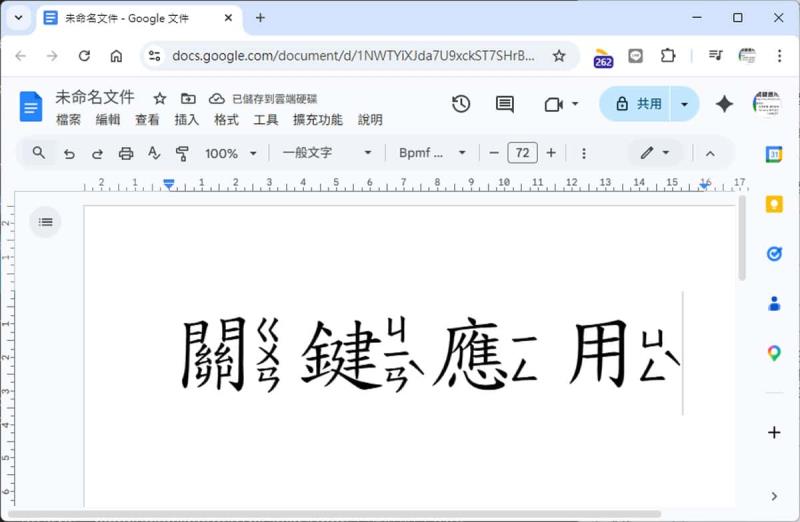Open the comments panel icon
Viewport: 800px width, 522px height.
(505, 105)
